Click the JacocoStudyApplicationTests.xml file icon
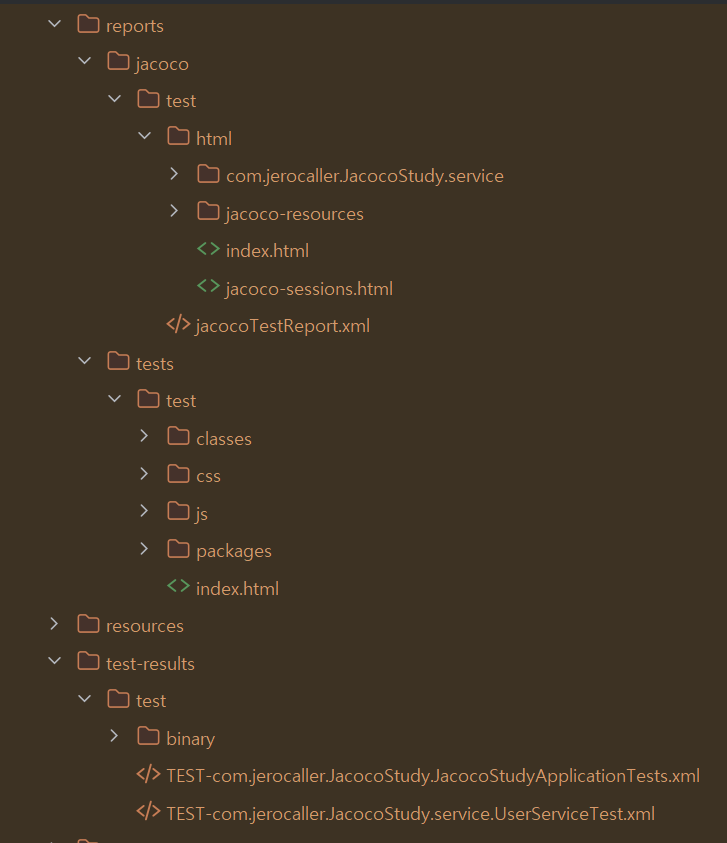This screenshot has width=727, height=843. coord(148,775)
